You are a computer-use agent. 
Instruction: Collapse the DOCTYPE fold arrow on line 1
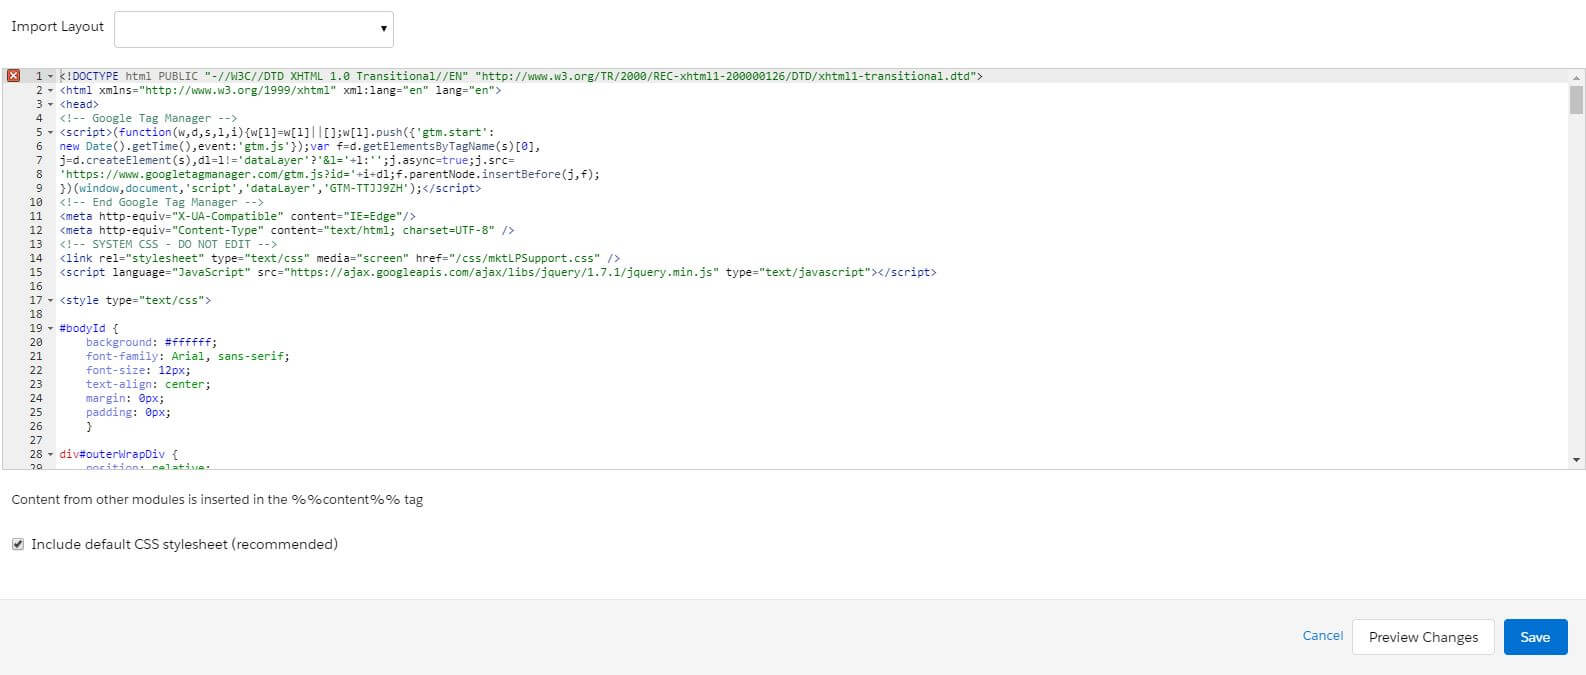pyautogui.click(x=51, y=76)
